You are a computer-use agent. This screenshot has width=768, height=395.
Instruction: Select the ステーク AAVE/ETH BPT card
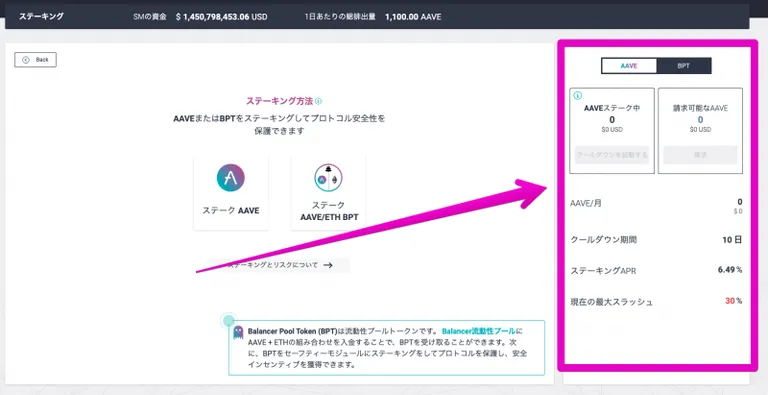tap(329, 193)
